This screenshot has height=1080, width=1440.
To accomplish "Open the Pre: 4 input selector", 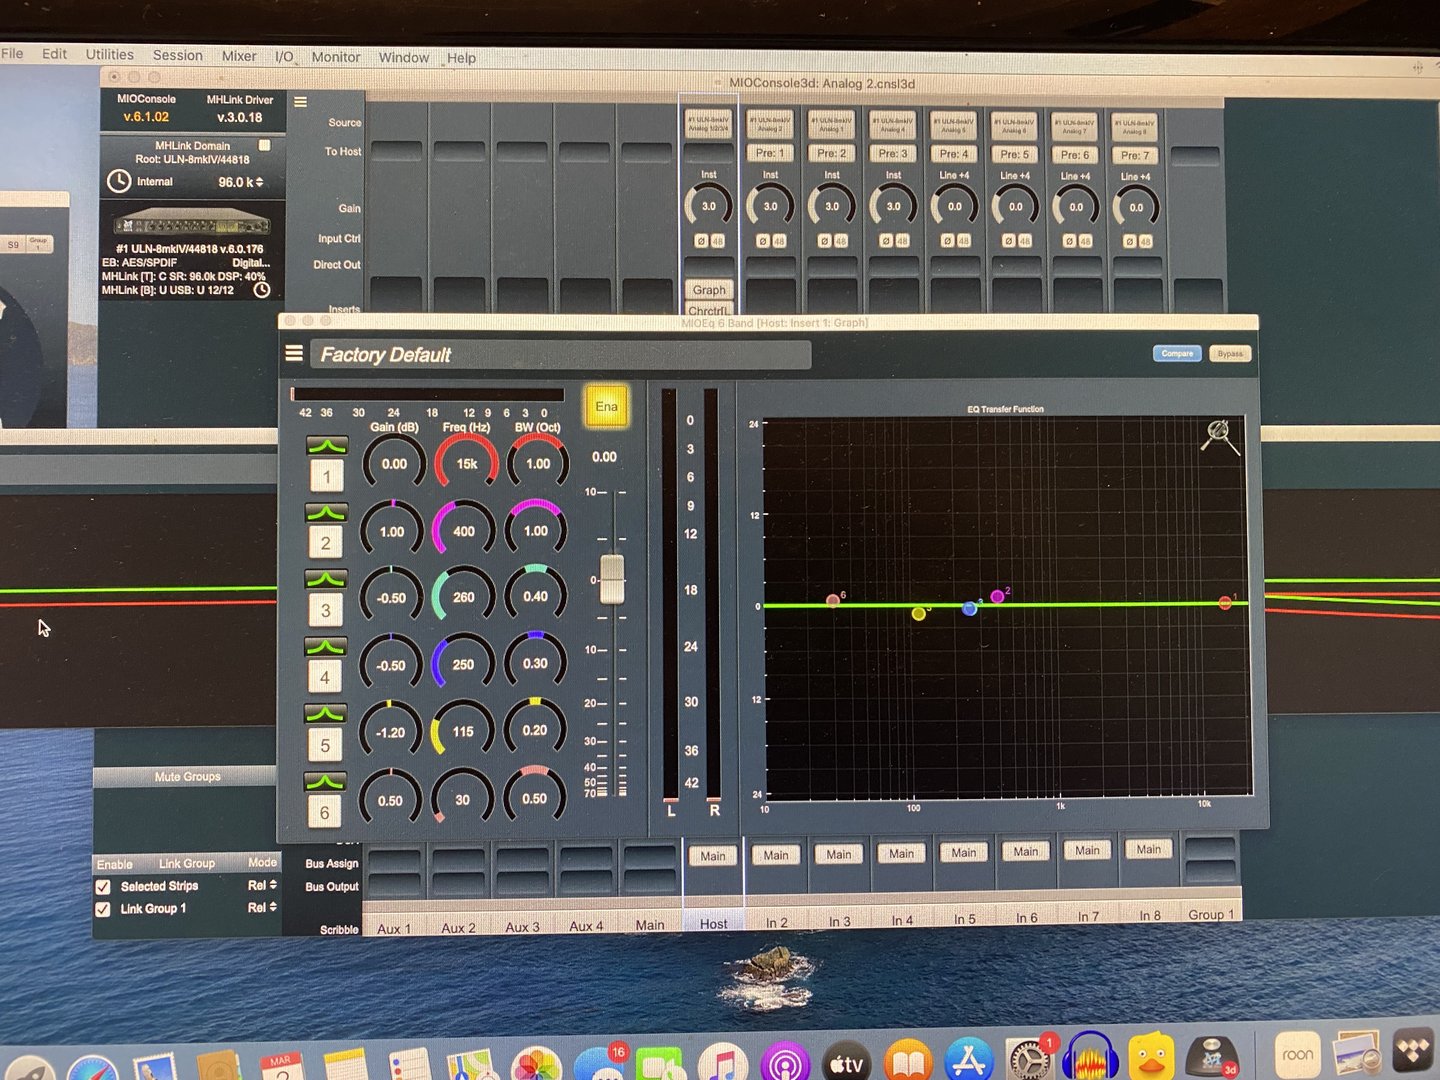I will click(954, 154).
